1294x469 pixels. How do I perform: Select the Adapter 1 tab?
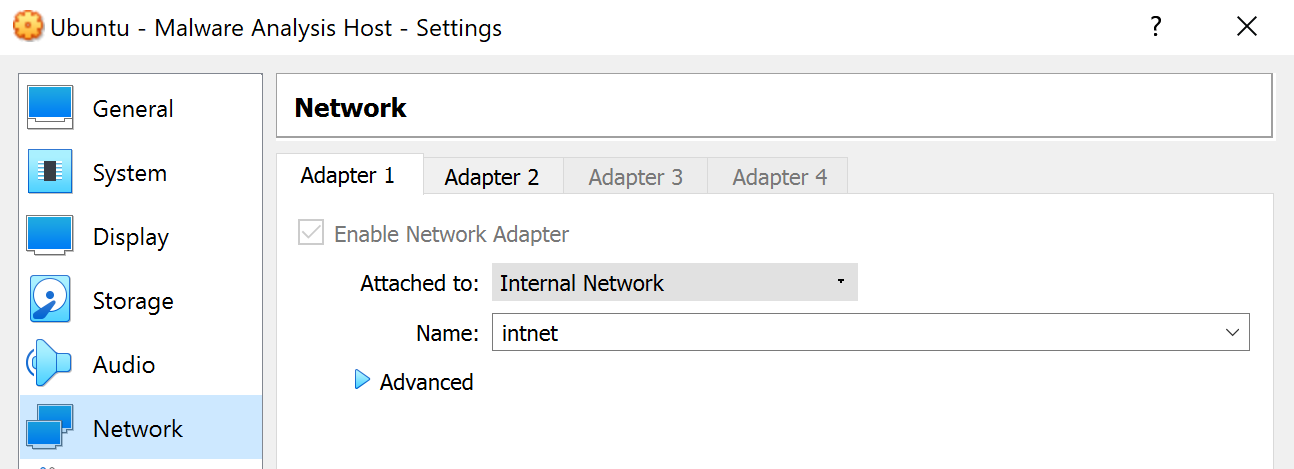tap(348, 176)
